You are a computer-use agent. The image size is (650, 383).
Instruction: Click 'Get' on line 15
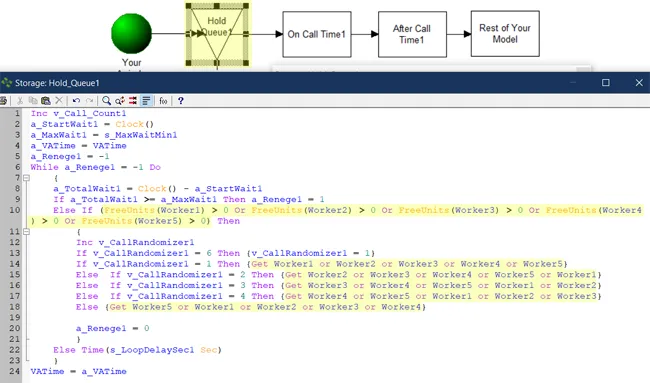(x=293, y=275)
